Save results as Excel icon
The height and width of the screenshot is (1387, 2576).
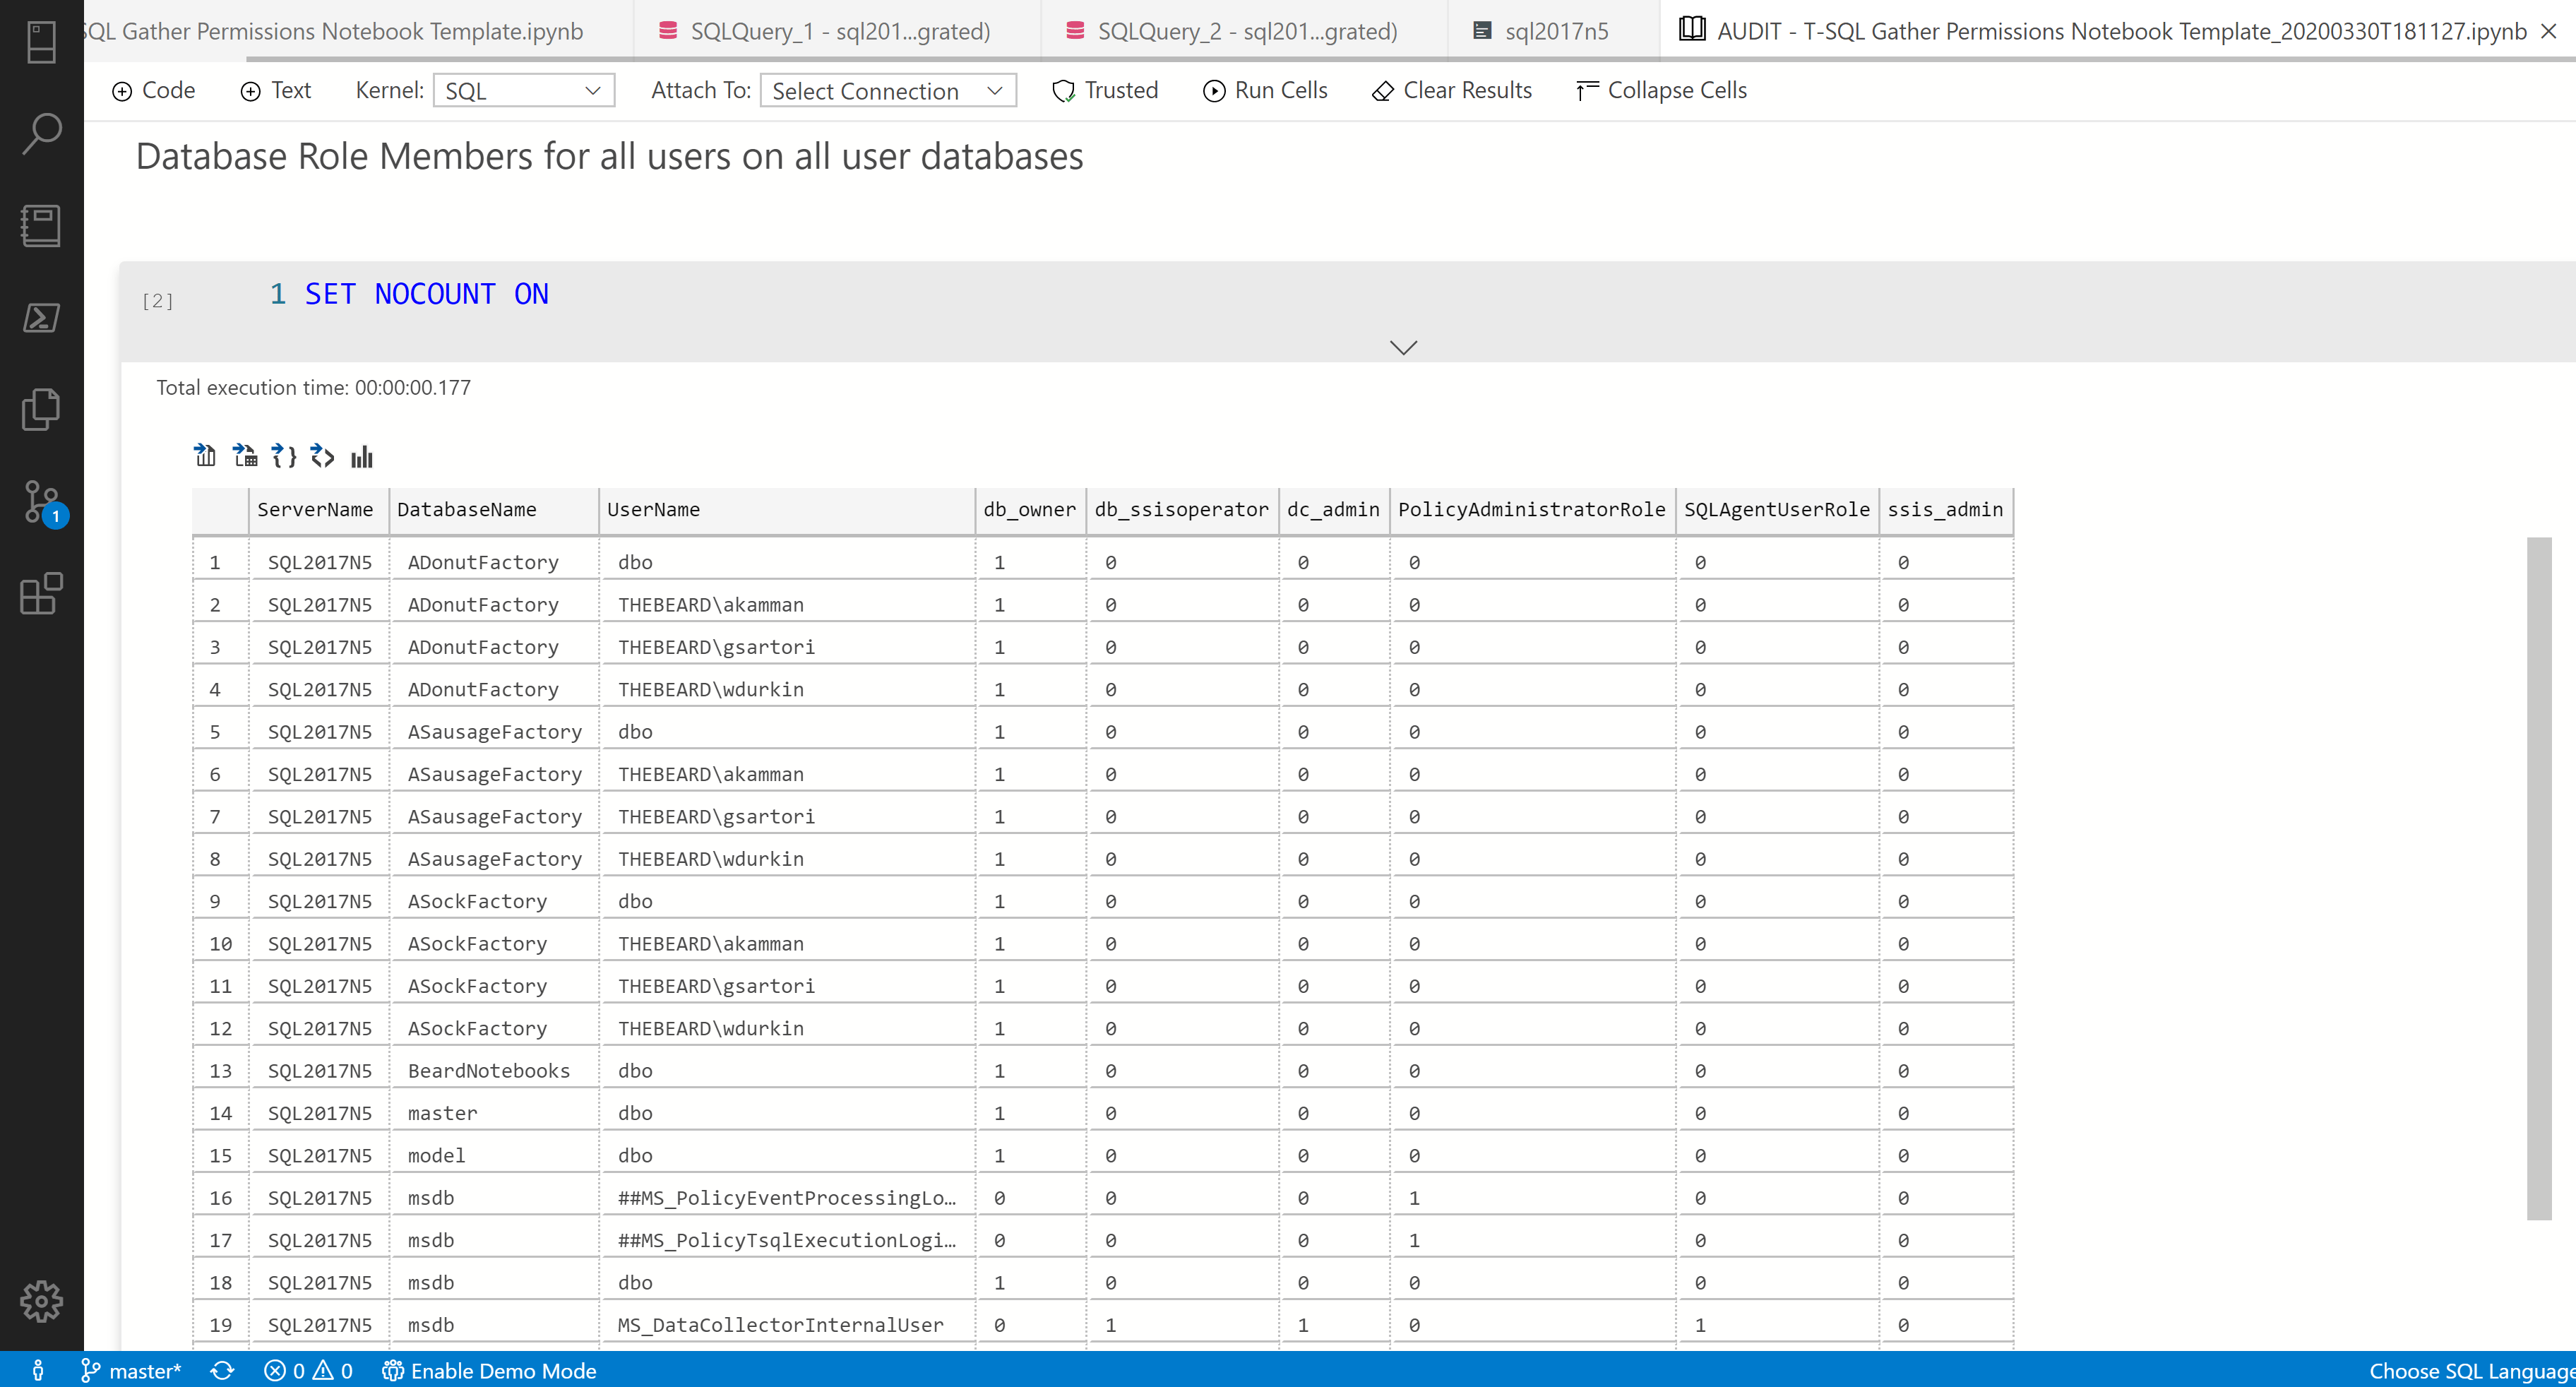(x=244, y=456)
